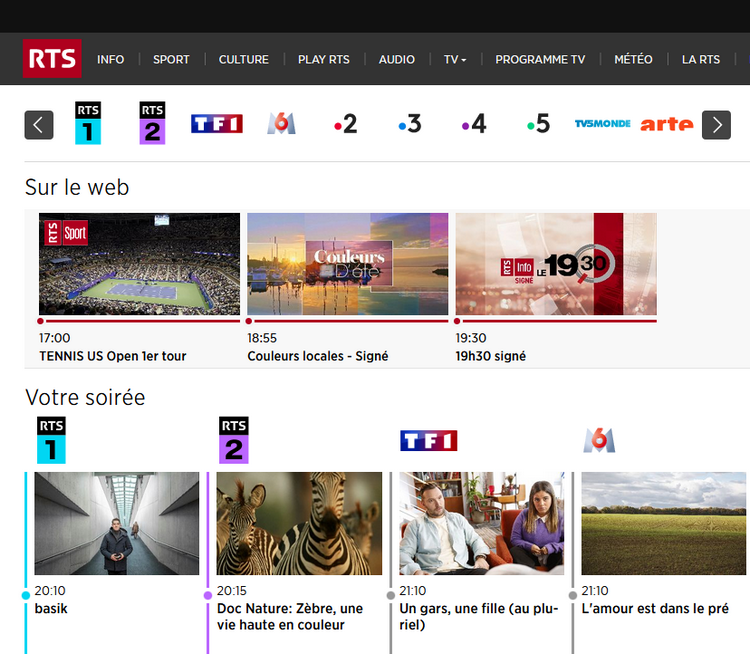The image size is (750, 654).
Task: Click the 18:55 start time text
Action: 262,338
